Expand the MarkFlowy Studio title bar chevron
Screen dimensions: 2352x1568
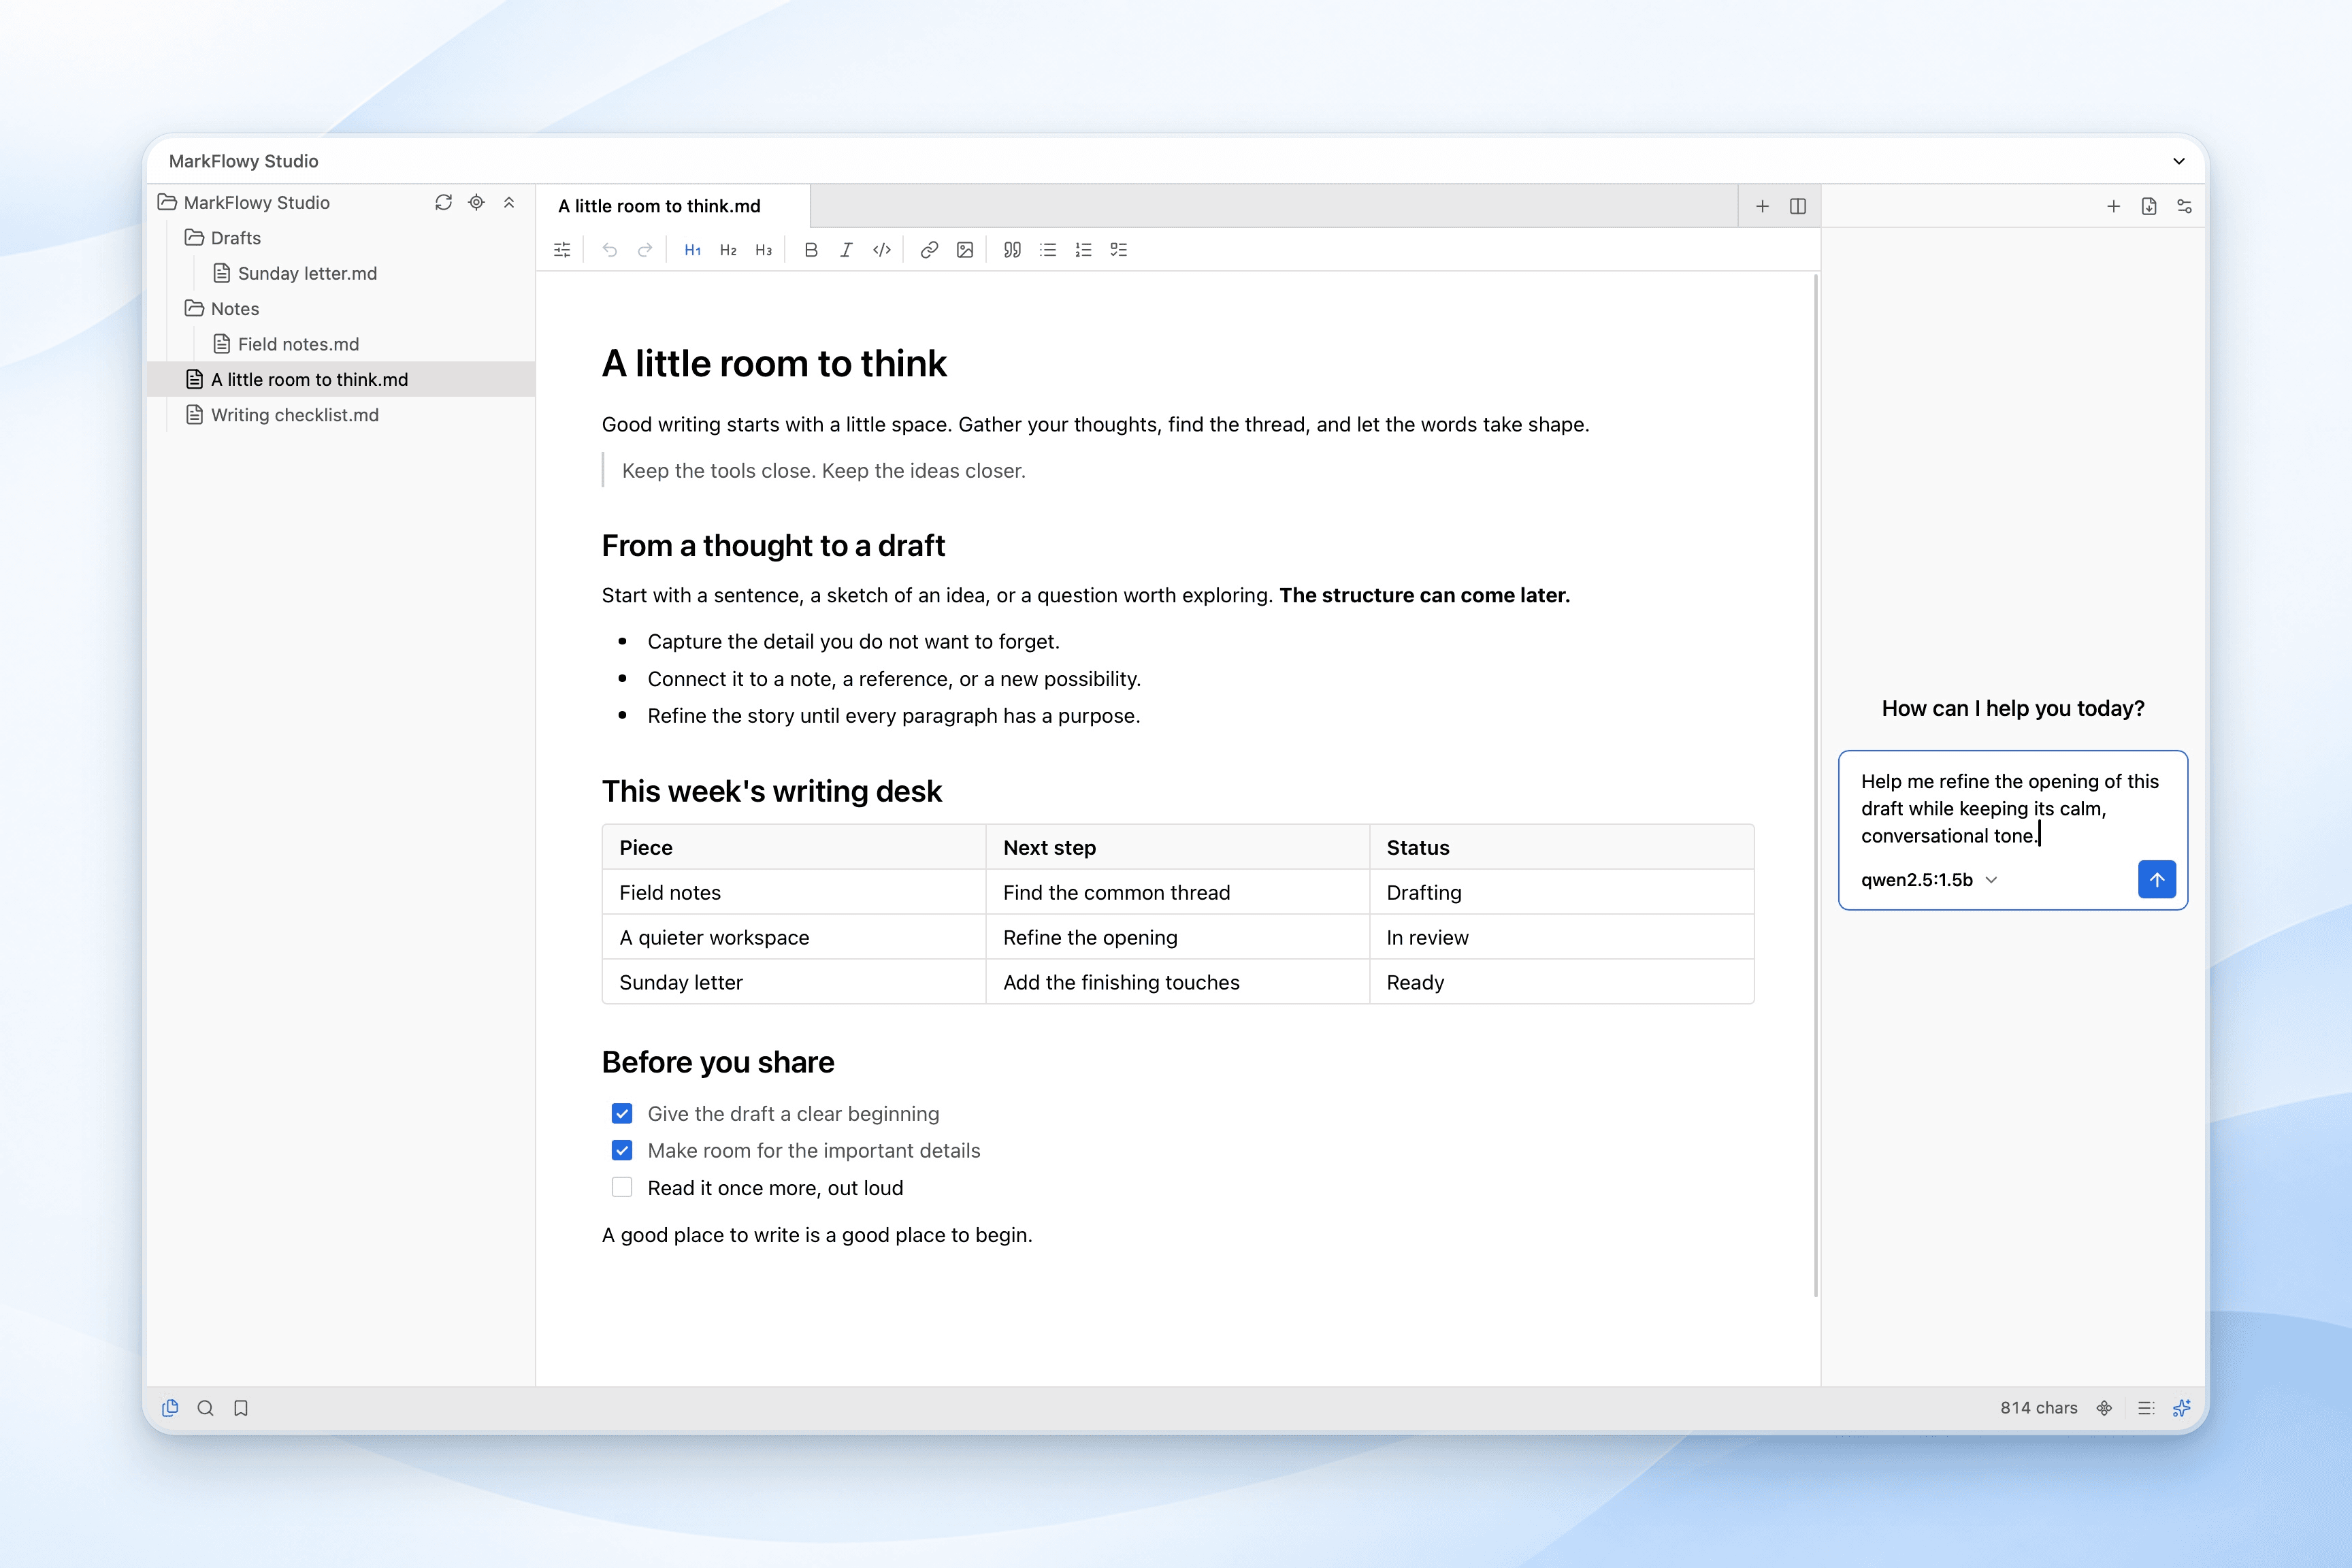pyautogui.click(x=2179, y=161)
